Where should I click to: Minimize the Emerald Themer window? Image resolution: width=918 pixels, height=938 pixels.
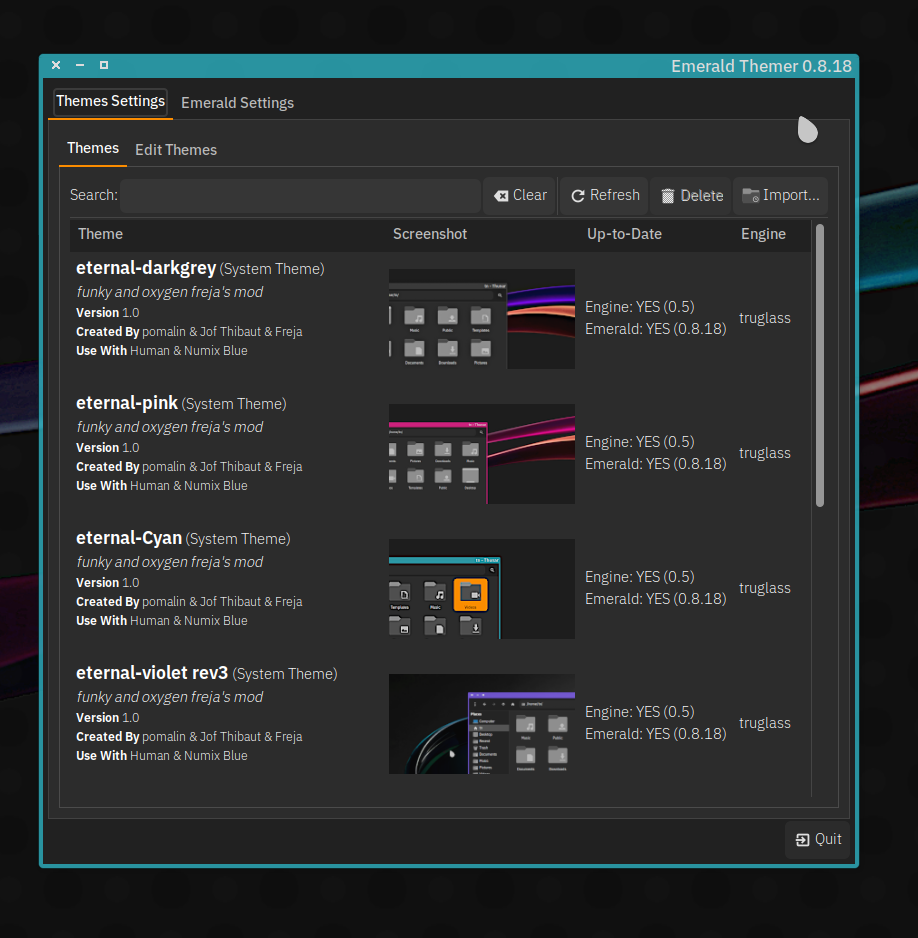pos(80,65)
